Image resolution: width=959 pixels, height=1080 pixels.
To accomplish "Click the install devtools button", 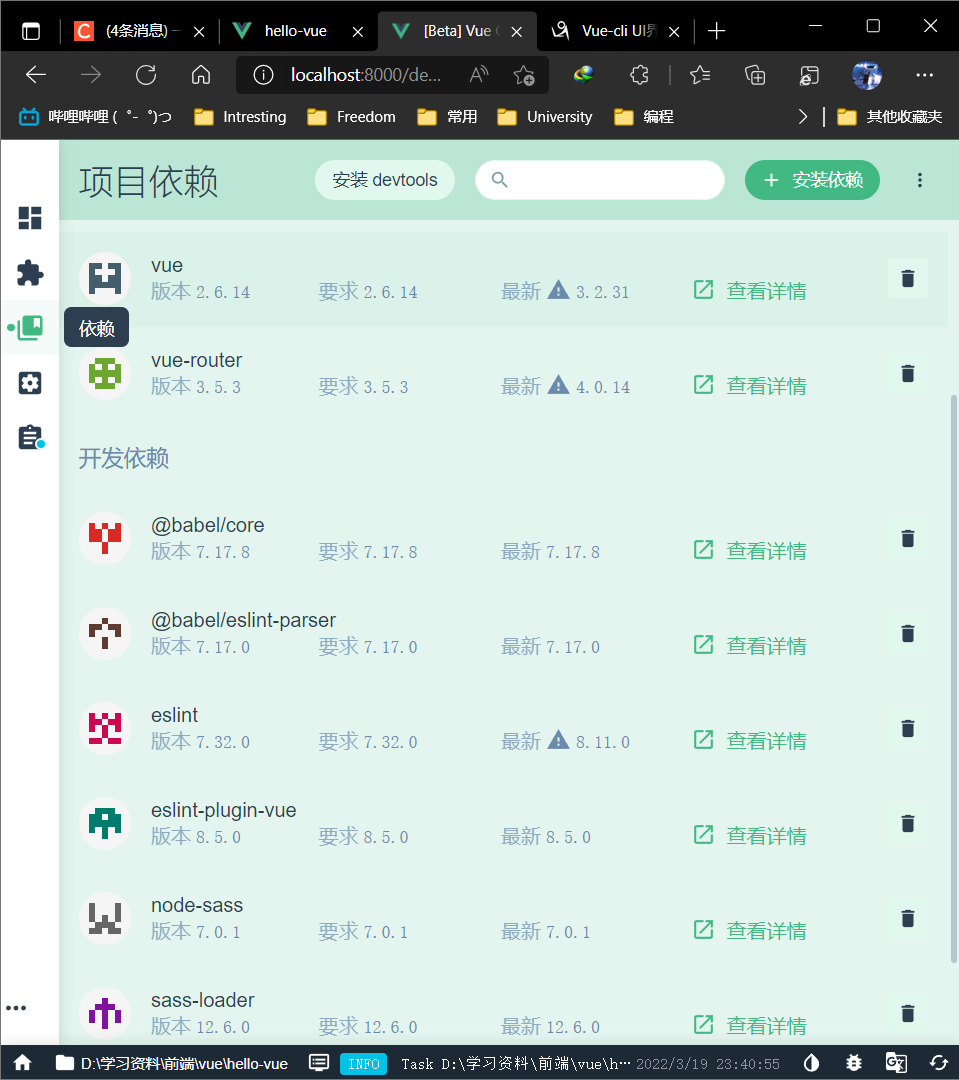I will click(384, 180).
